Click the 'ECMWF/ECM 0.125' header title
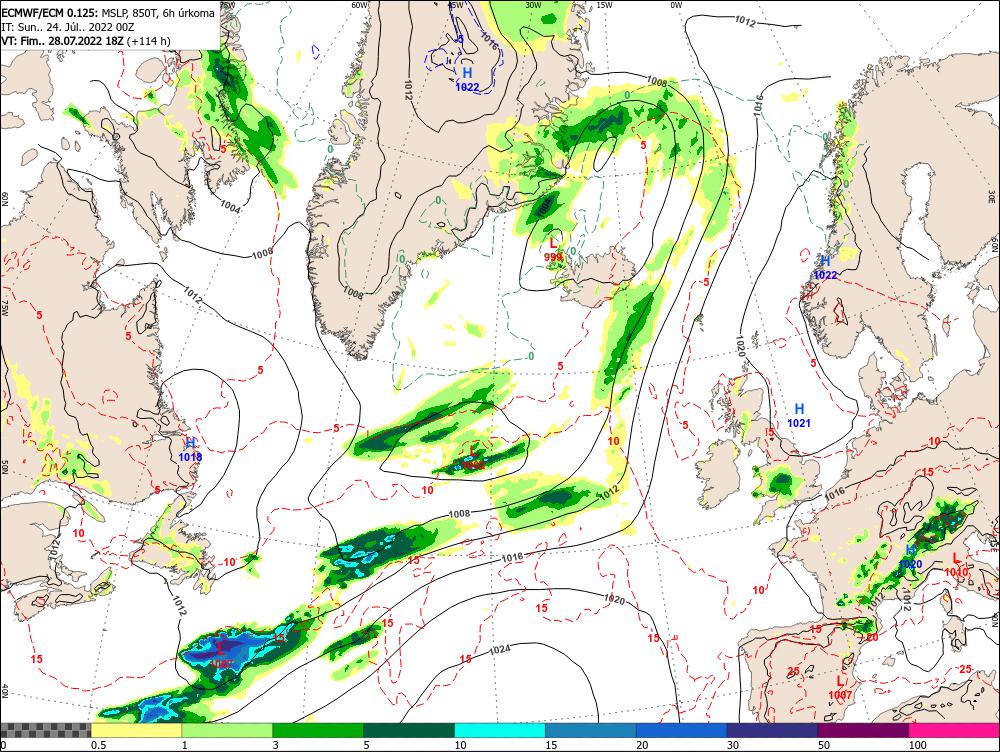The width and height of the screenshot is (1000, 752). (x=50, y=12)
